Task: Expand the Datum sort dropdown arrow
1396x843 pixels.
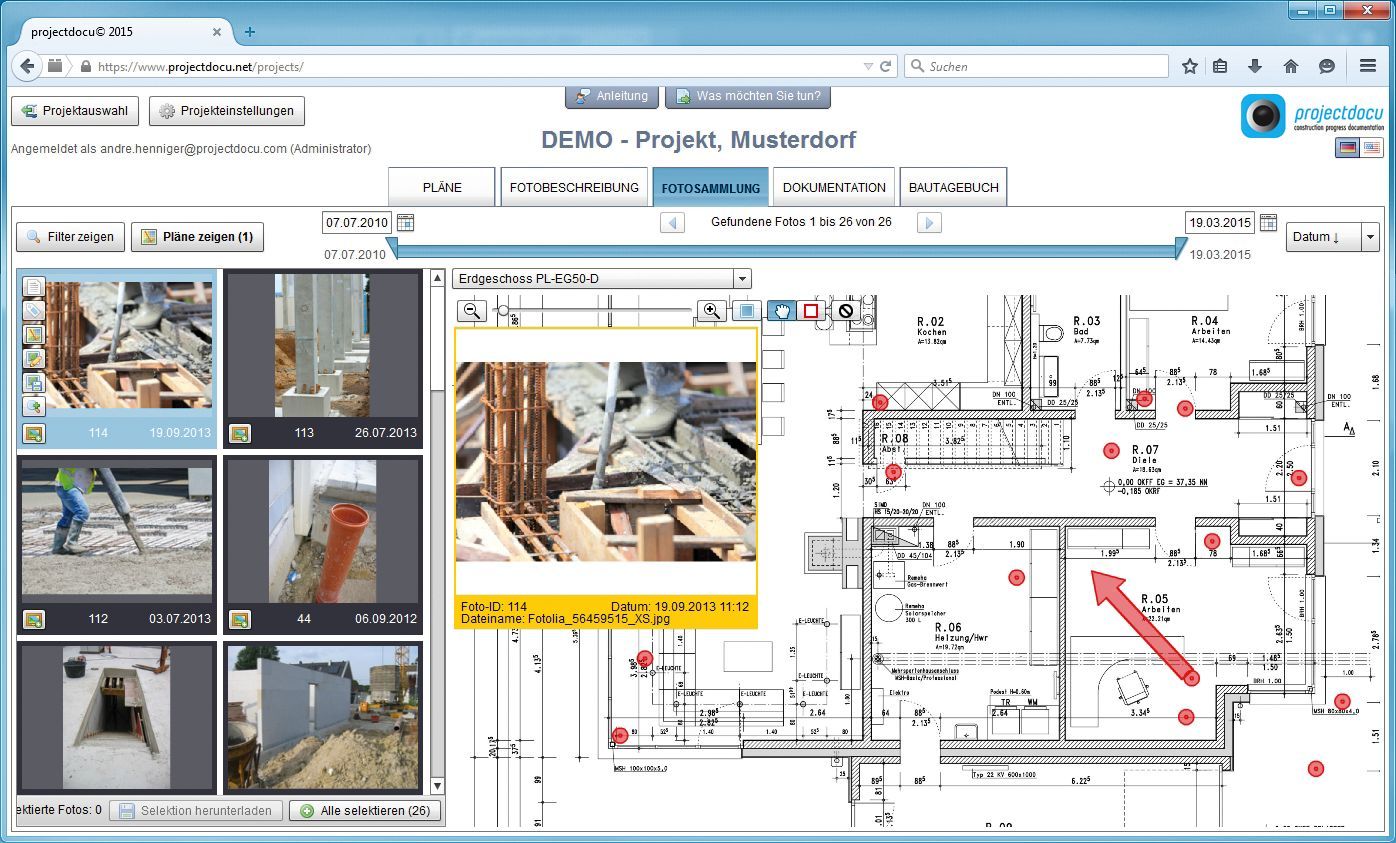Action: click(x=1369, y=237)
